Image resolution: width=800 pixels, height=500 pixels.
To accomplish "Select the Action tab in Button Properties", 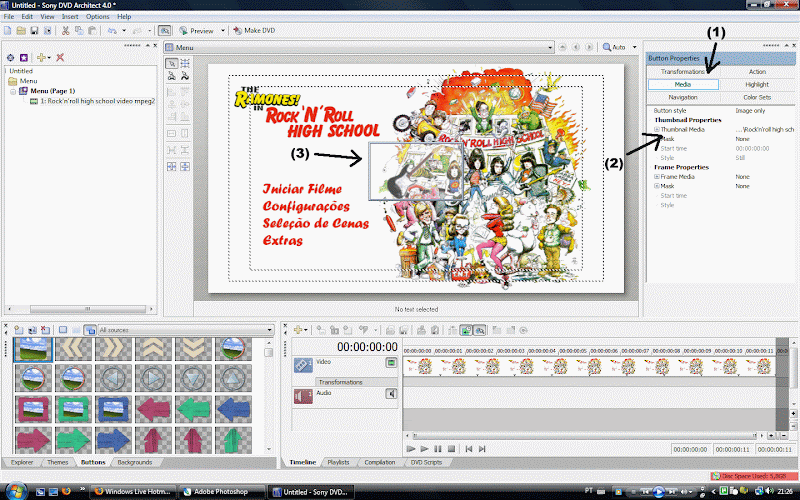I will pos(757,71).
